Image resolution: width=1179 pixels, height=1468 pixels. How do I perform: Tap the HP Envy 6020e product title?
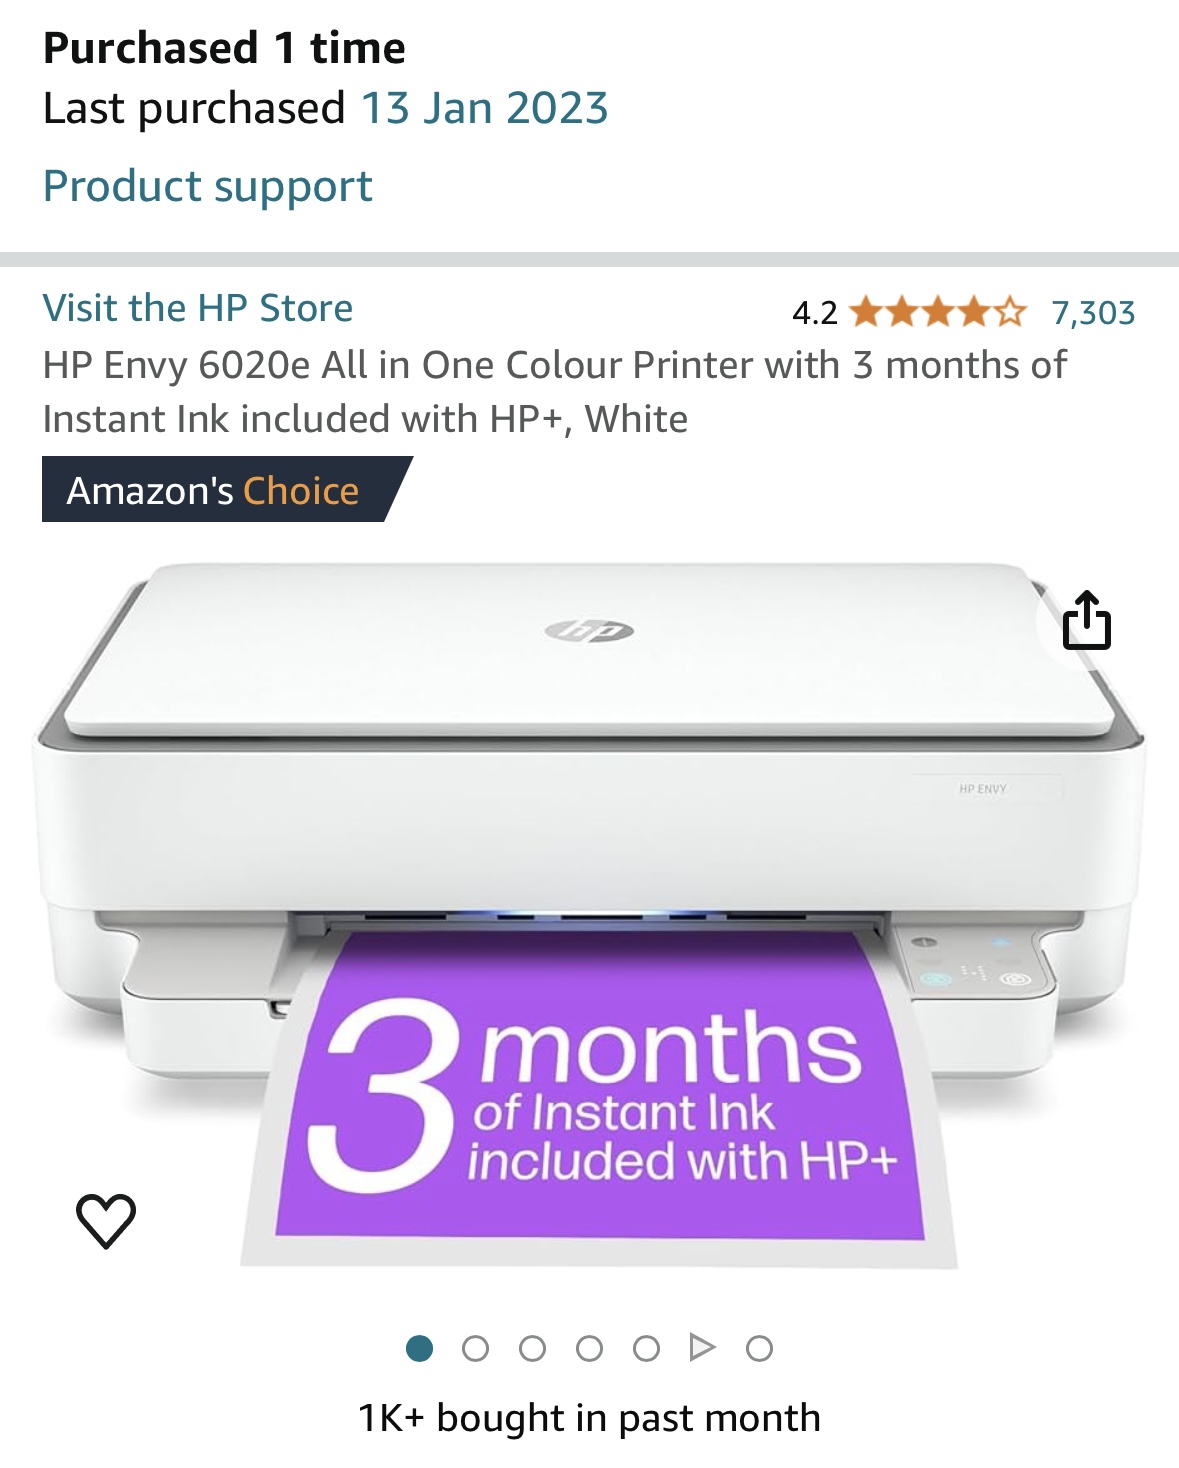[x=555, y=392]
